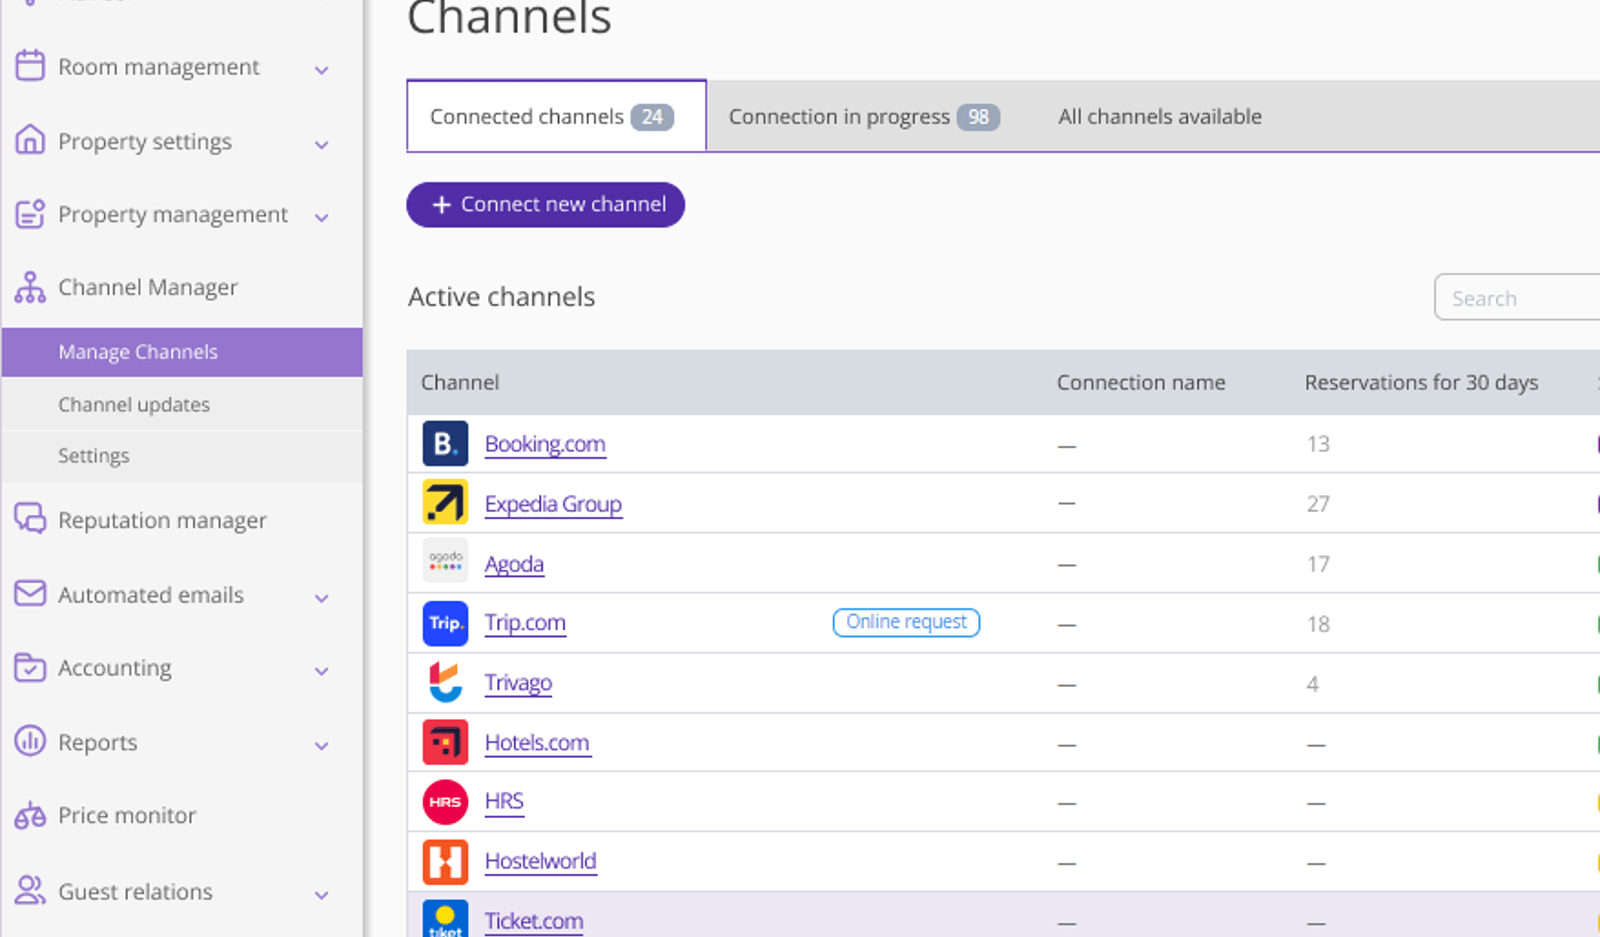Screen dimensions: 1600x937
Task: Open the Ticket.com channel link
Action: [x=534, y=920]
